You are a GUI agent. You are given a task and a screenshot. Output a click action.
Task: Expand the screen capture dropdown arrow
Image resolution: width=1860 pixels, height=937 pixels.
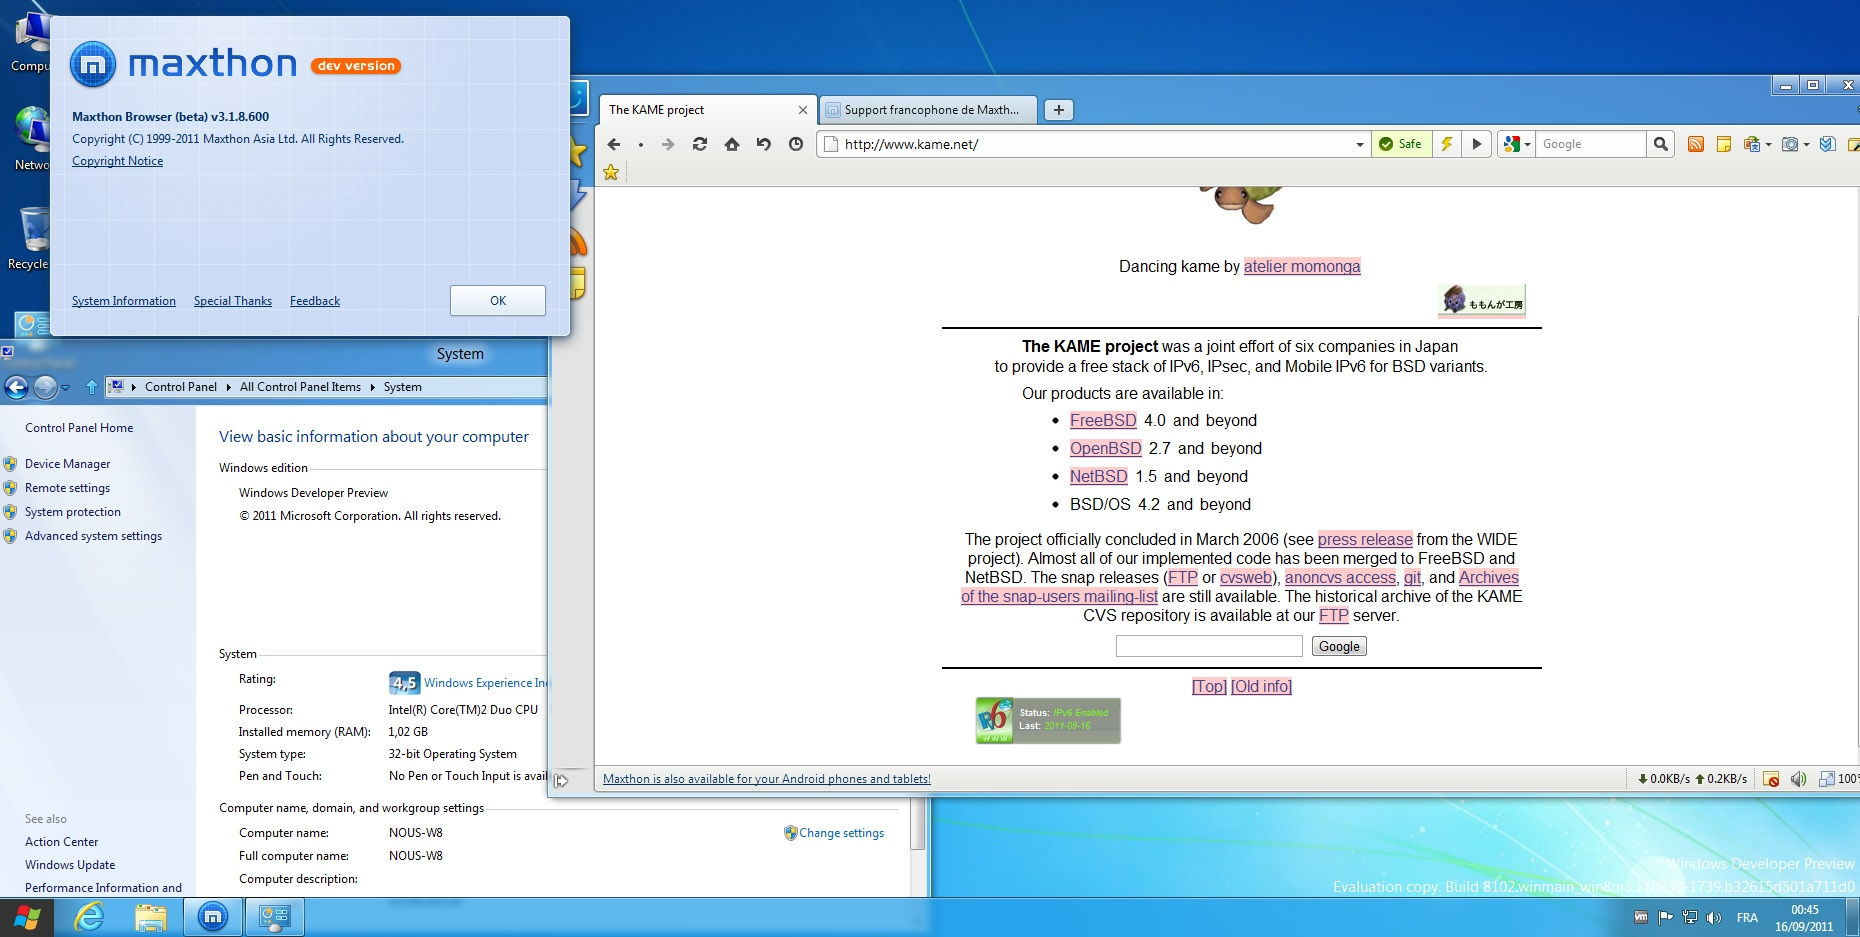click(1806, 145)
